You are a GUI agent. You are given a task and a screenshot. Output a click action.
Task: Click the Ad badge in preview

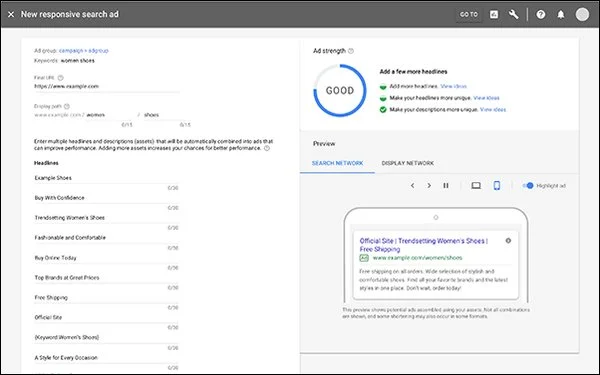[x=364, y=258]
